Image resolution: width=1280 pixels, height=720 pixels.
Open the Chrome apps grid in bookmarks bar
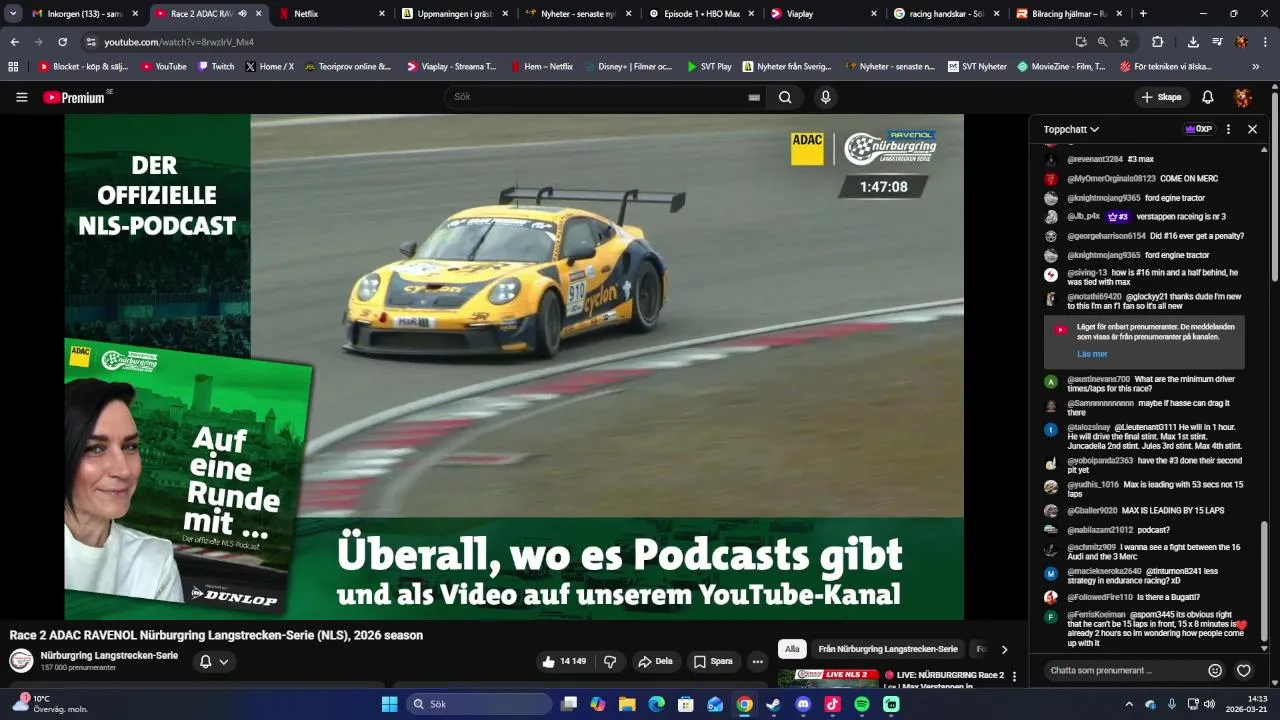pyautogui.click(x=13, y=66)
